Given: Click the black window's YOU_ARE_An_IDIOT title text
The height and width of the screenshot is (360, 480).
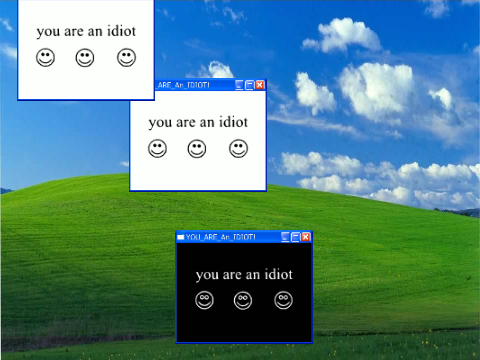Looking at the screenshot, I should click(221, 237).
